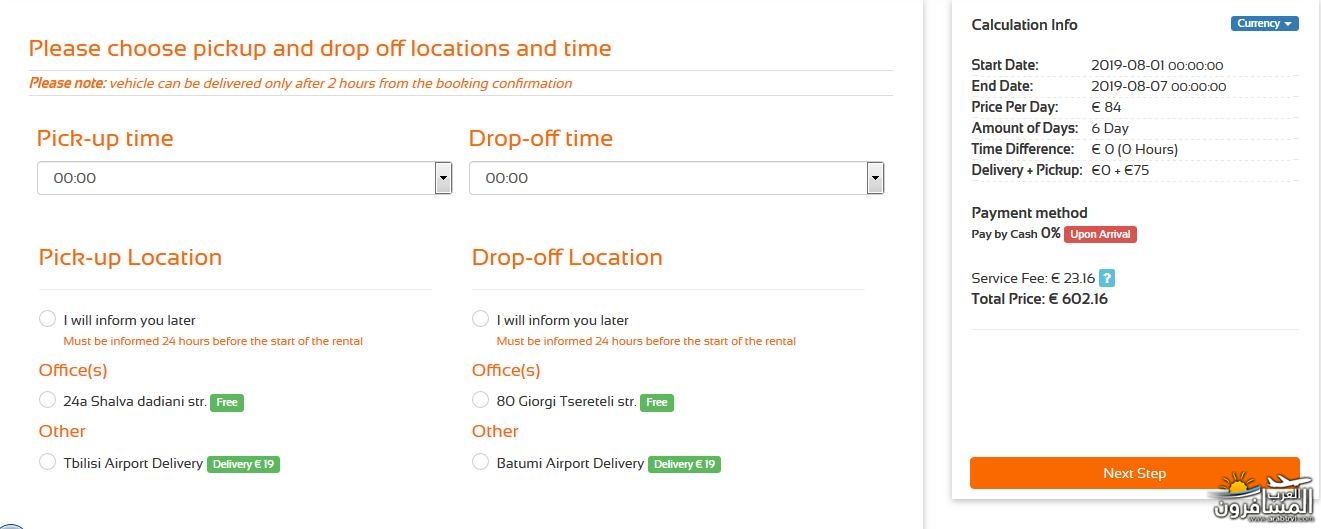This screenshot has width=1321, height=529.
Task: Click the red Upon Arrival badge
Action: point(1100,234)
